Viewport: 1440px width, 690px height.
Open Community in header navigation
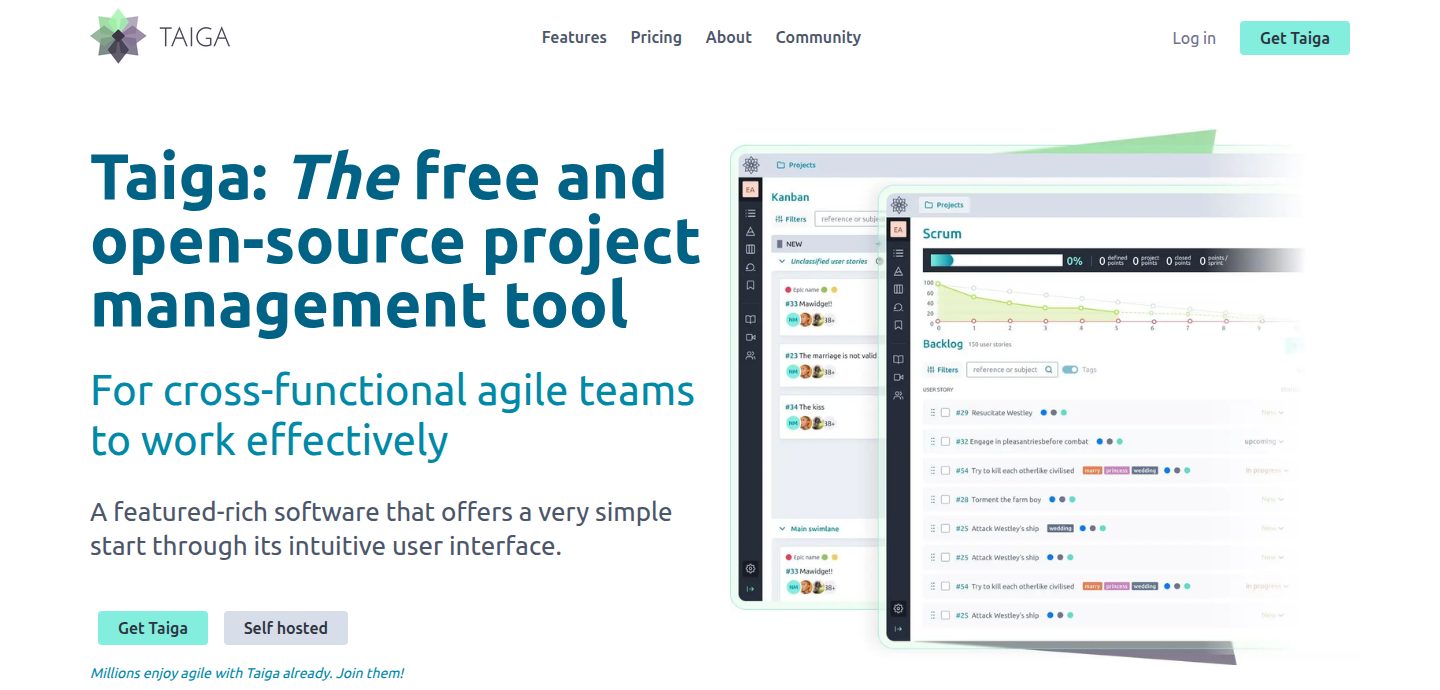(x=818, y=37)
